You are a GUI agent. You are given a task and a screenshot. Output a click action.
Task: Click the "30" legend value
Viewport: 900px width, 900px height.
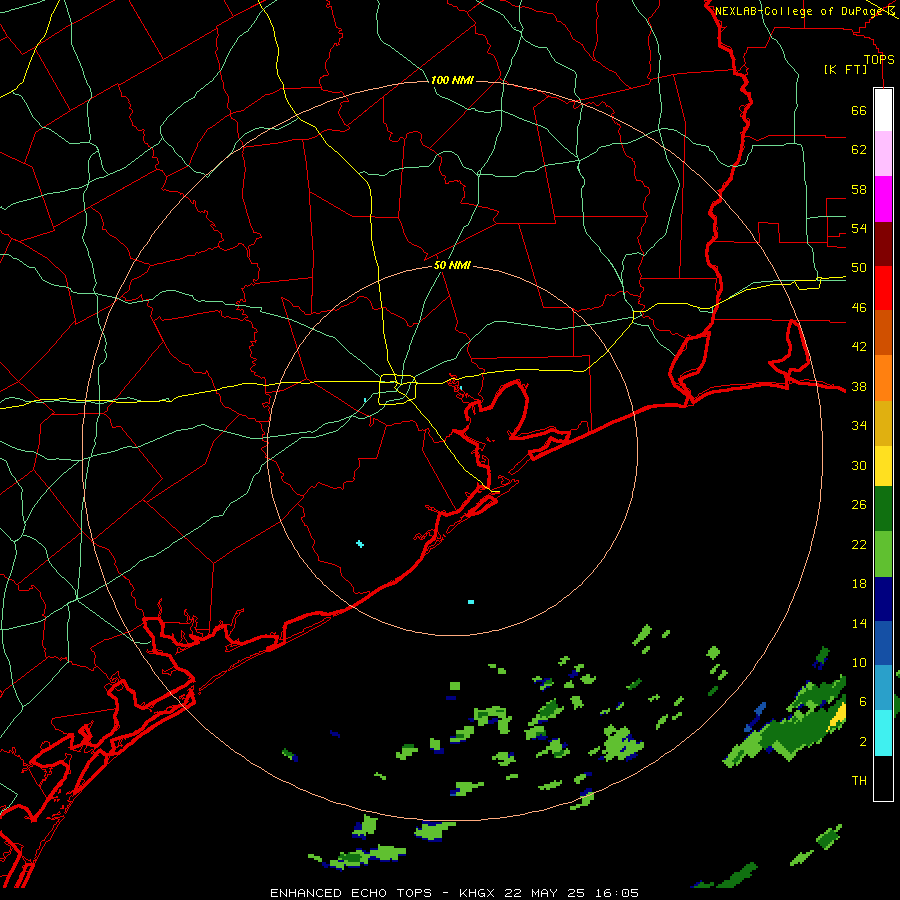coord(859,465)
